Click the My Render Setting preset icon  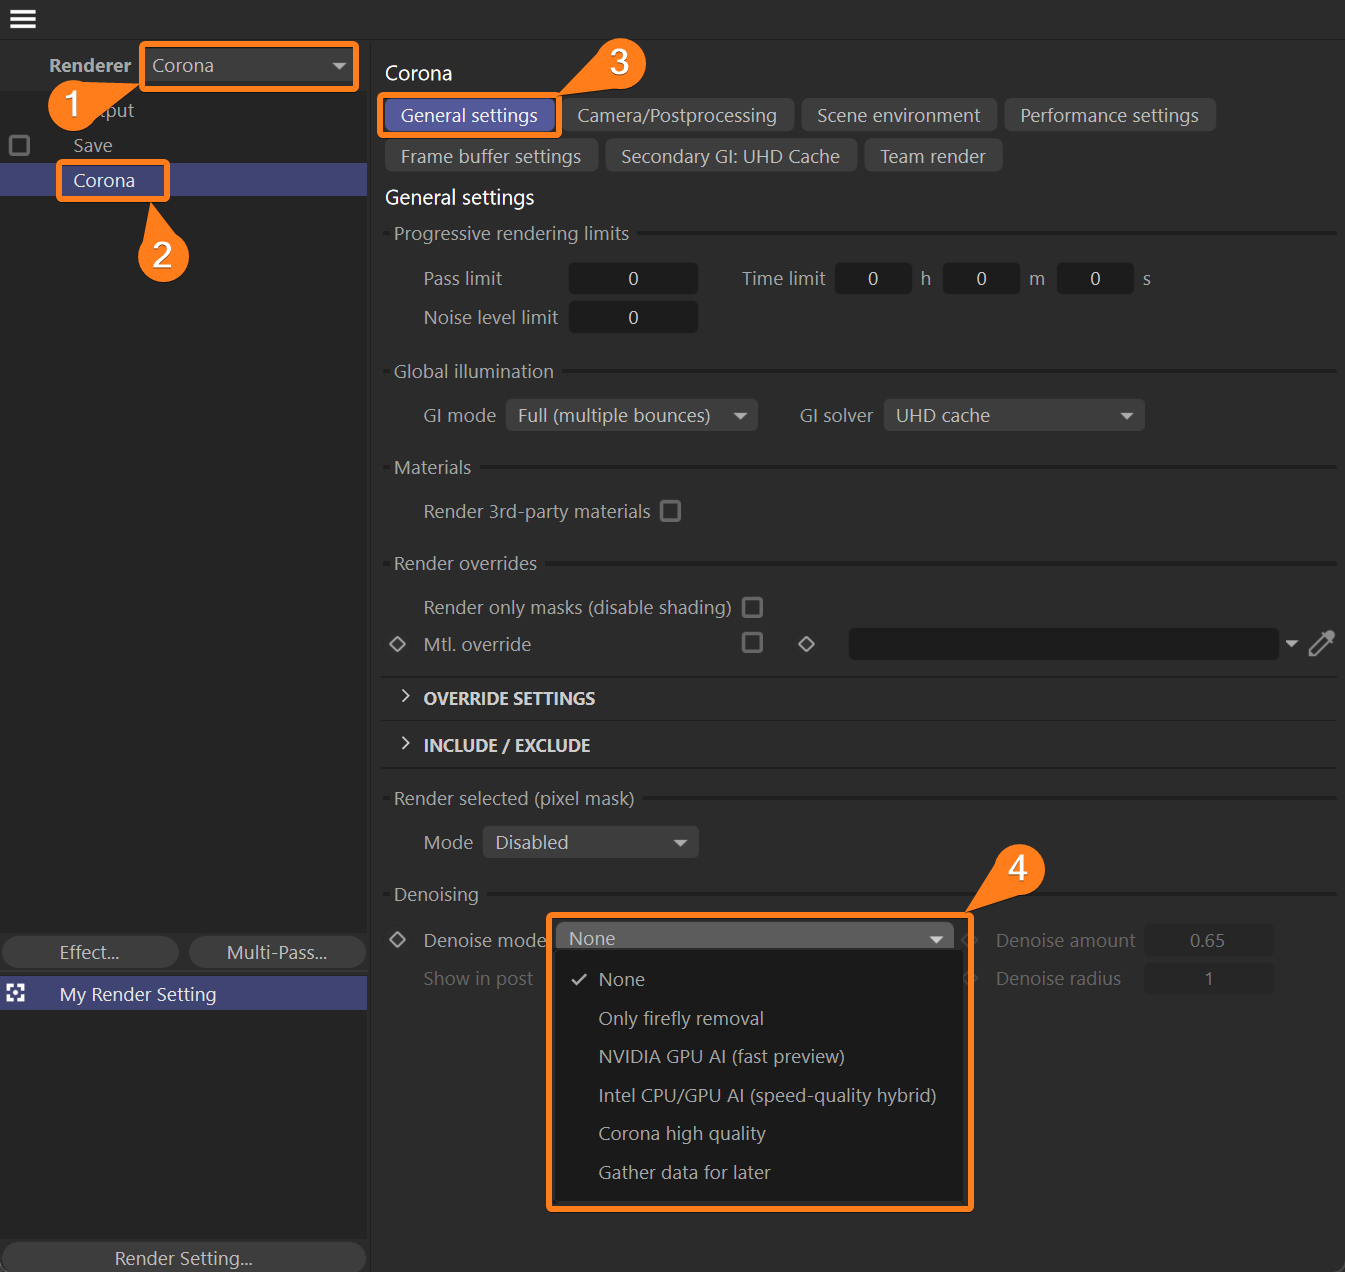16,993
